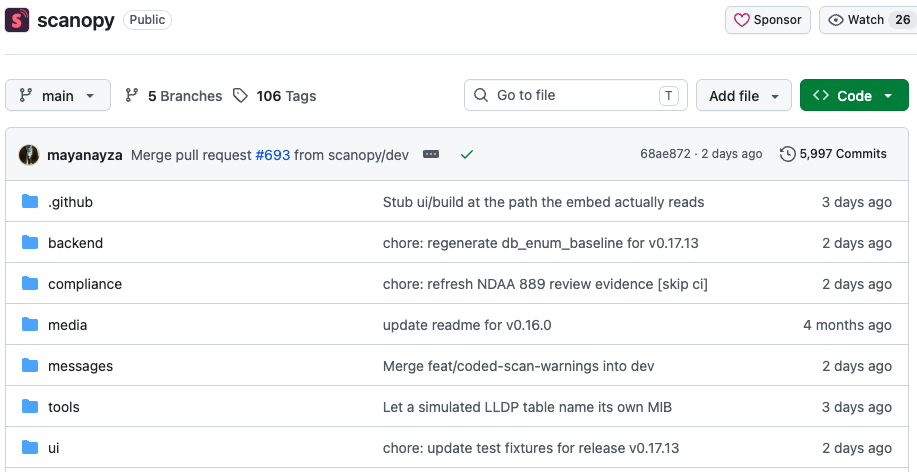The height and width of the screenshot is (472, 917).
Task: Click the folder icon for messages
Action: (x=30, y=366)
